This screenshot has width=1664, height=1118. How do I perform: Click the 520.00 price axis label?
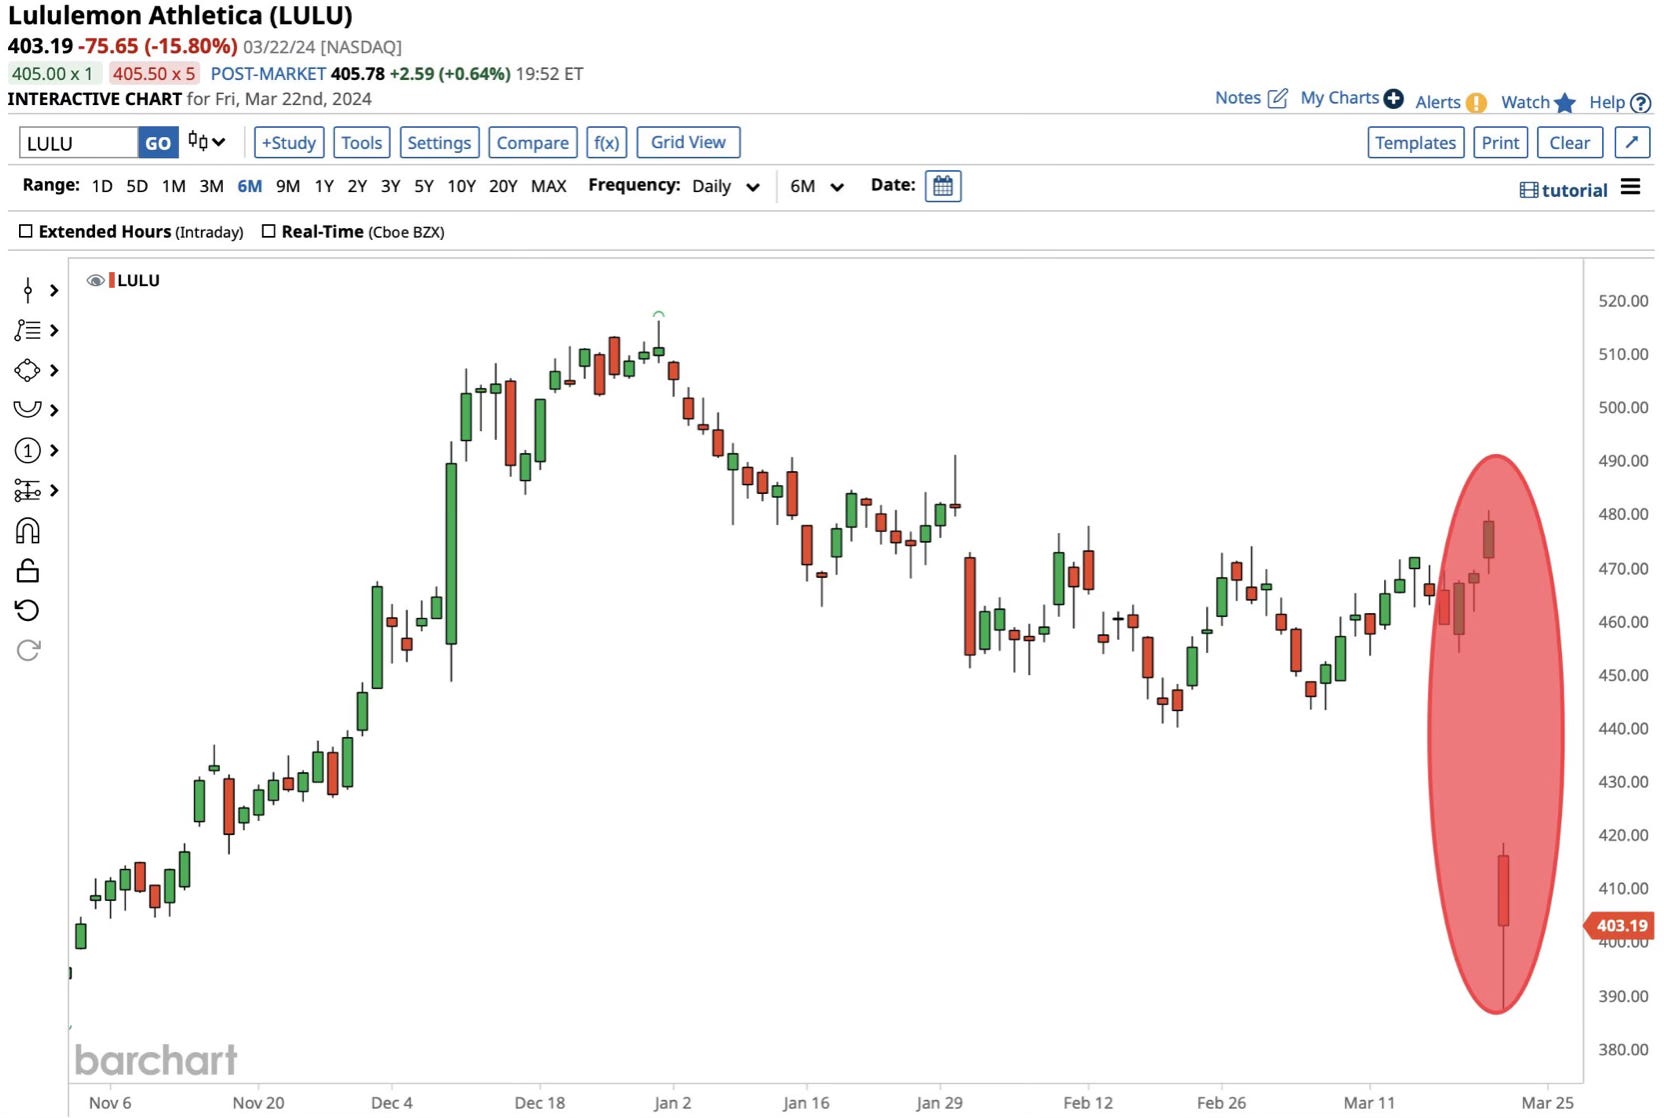tap(1623, 300)
